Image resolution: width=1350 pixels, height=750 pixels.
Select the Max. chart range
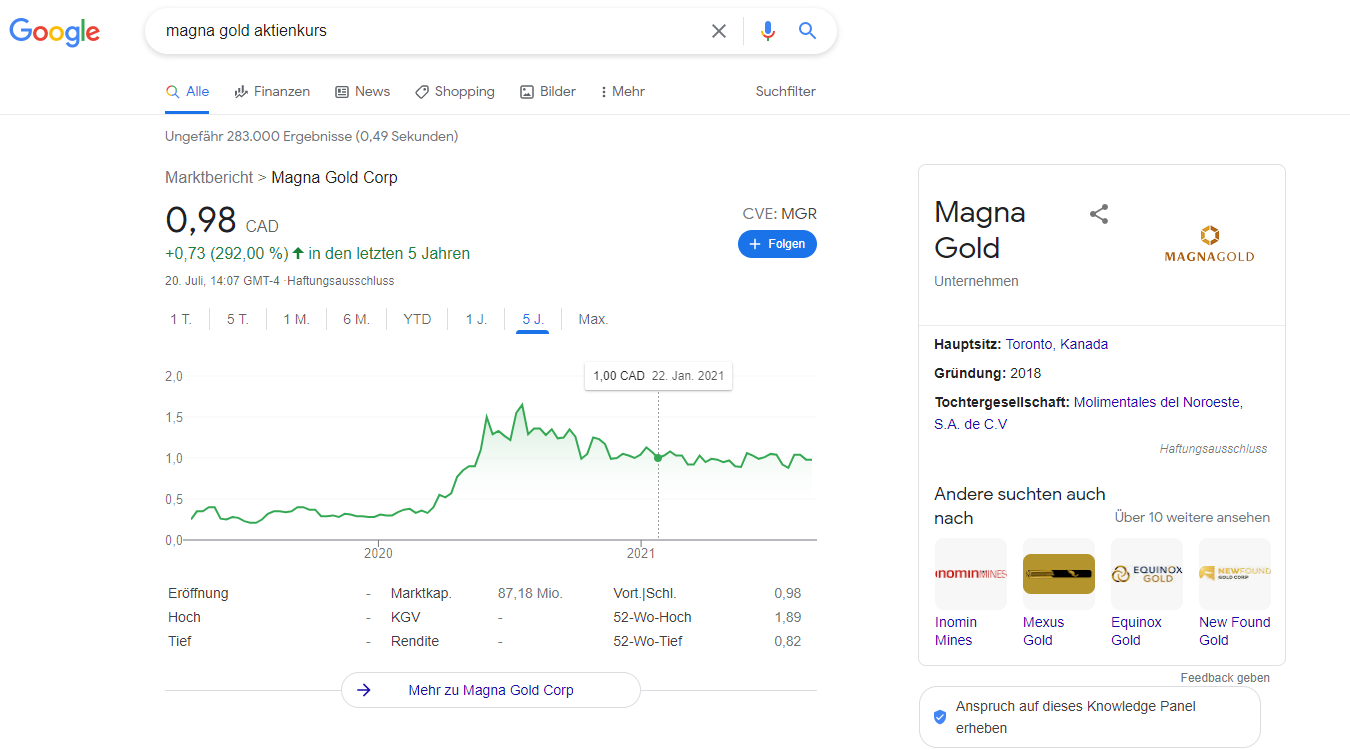[x=593, y=319]
